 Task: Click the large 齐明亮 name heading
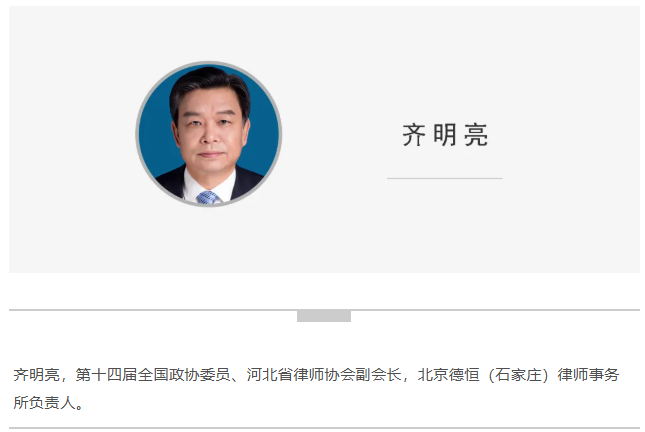(x=445, y=135)
